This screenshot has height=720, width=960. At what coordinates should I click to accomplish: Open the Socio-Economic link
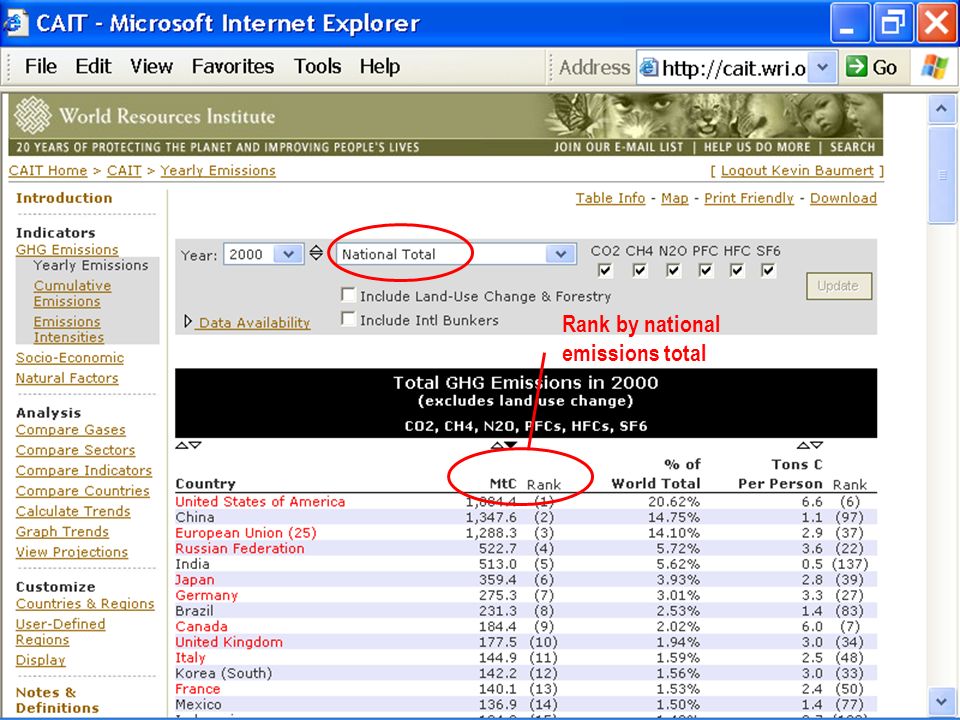pos(70,358)
